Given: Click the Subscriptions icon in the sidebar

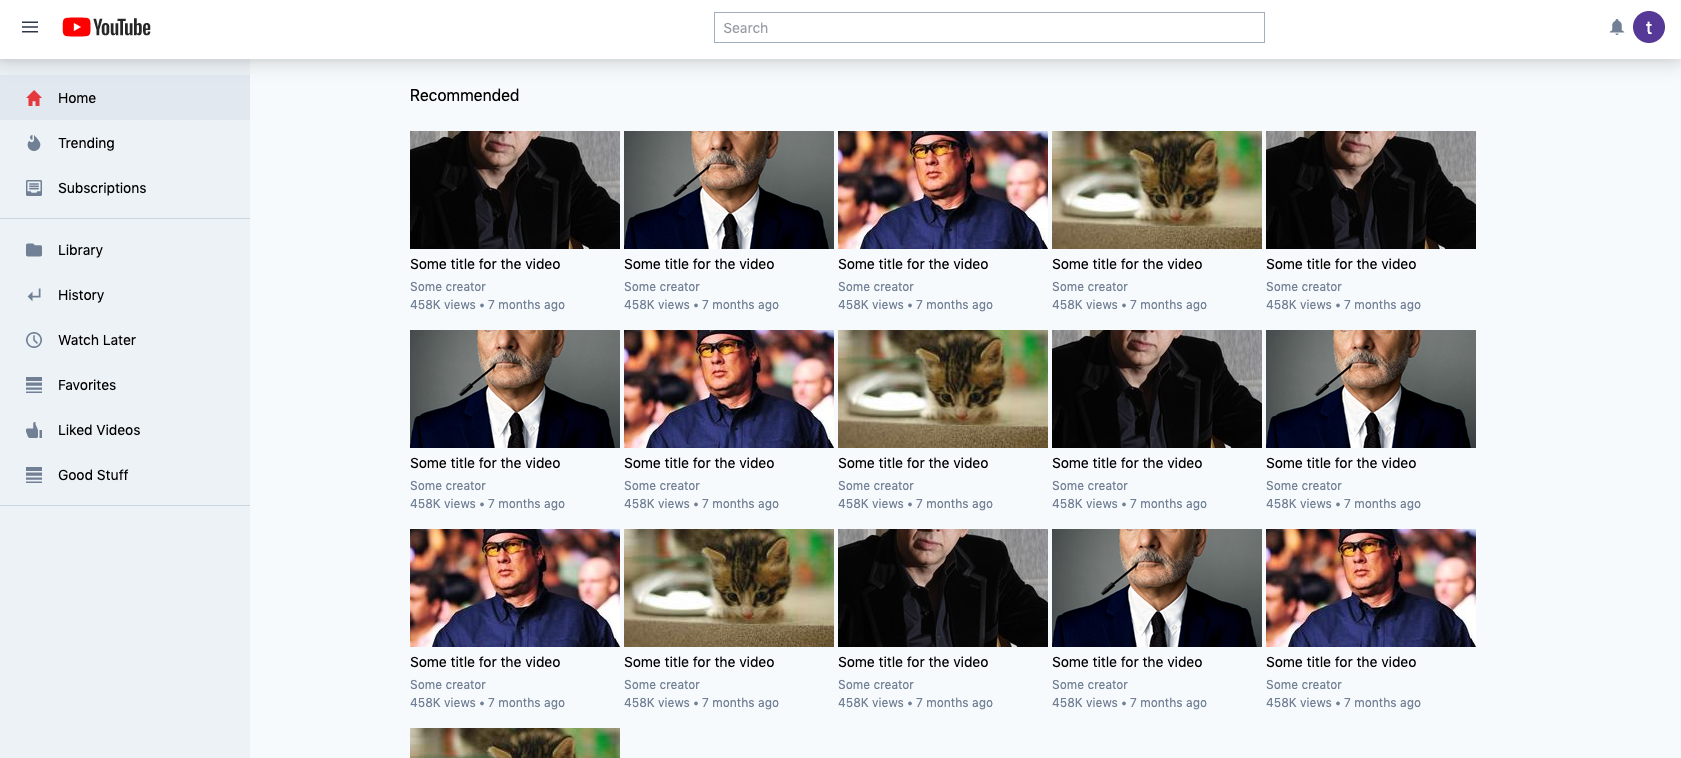Looking at the screenshot, I should point(34,188).
